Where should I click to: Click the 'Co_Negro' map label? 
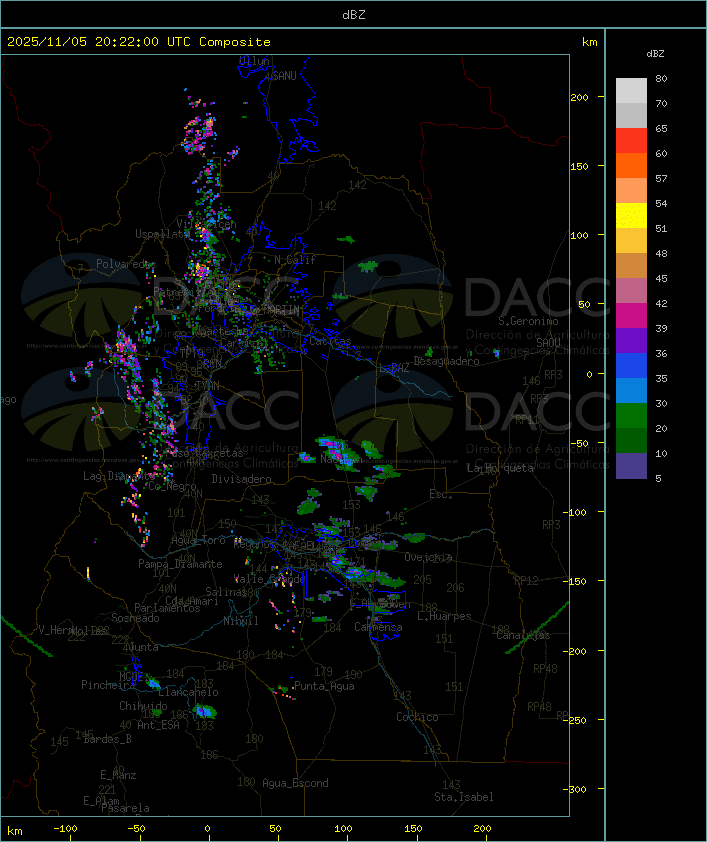(172, 486)
